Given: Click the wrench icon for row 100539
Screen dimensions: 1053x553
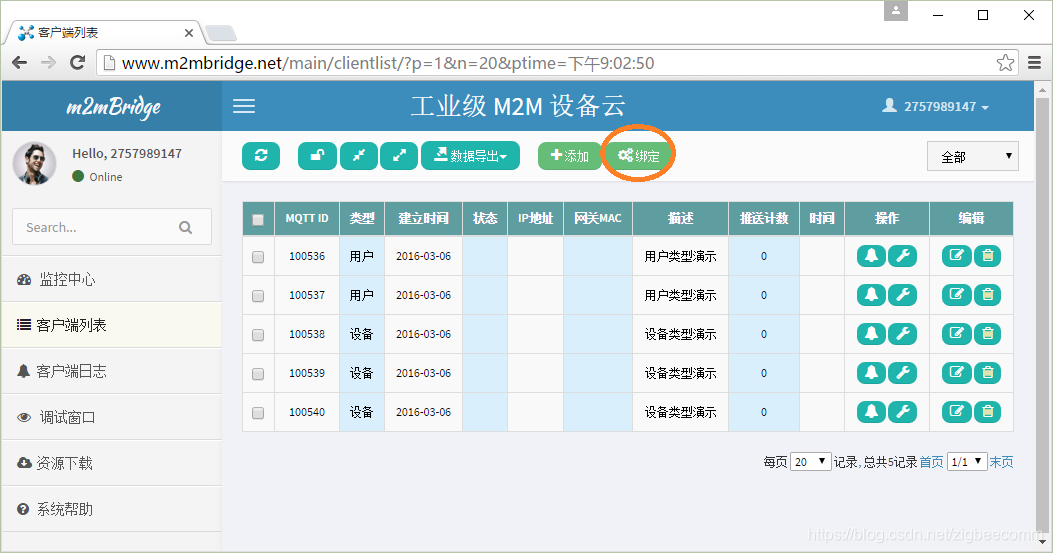Looking at the screenshot, I should pyautogui.click(x=902, y=373).
